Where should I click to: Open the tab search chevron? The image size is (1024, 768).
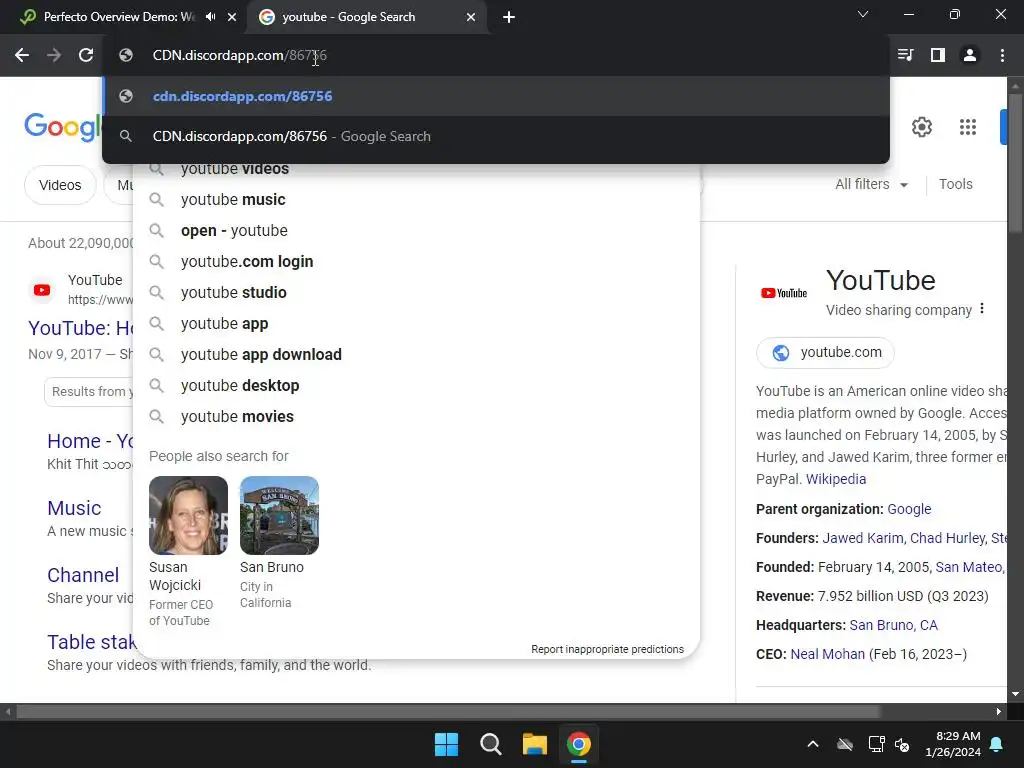(863, 14)
